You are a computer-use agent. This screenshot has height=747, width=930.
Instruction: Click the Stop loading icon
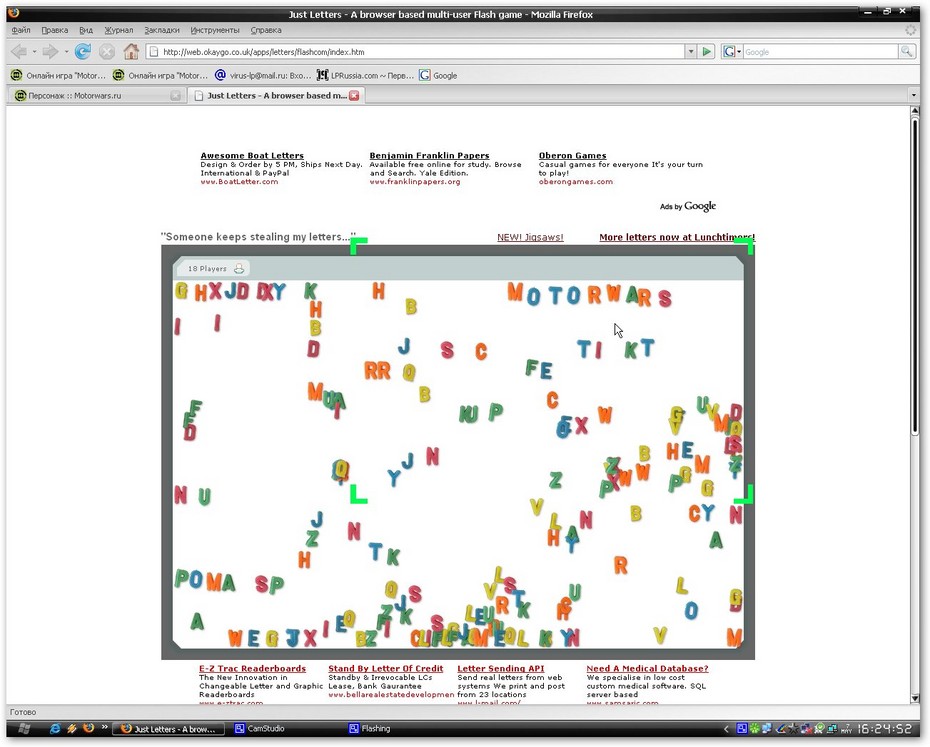pos(107,52)
